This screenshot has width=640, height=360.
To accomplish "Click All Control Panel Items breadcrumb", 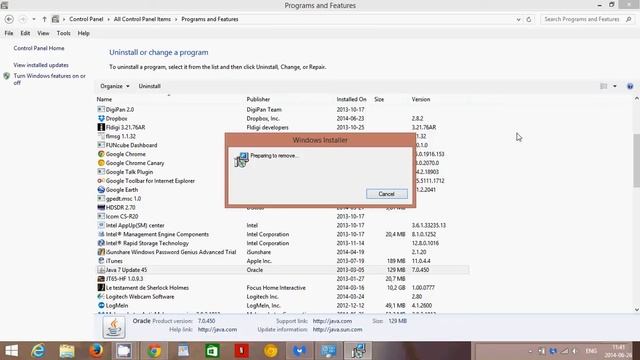I will tap(142, 19).
